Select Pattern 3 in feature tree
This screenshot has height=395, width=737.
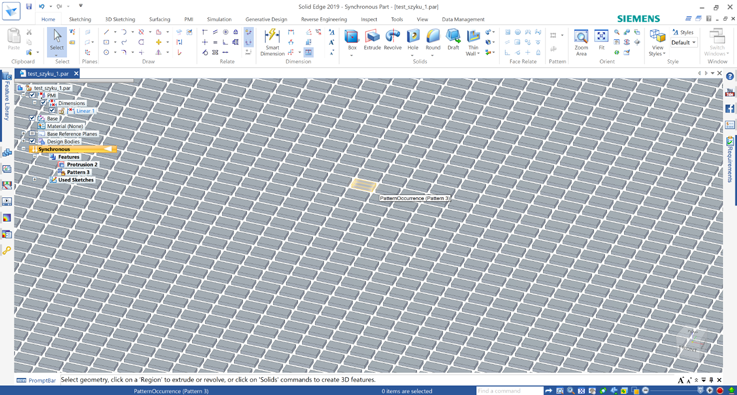click(78, 173)
